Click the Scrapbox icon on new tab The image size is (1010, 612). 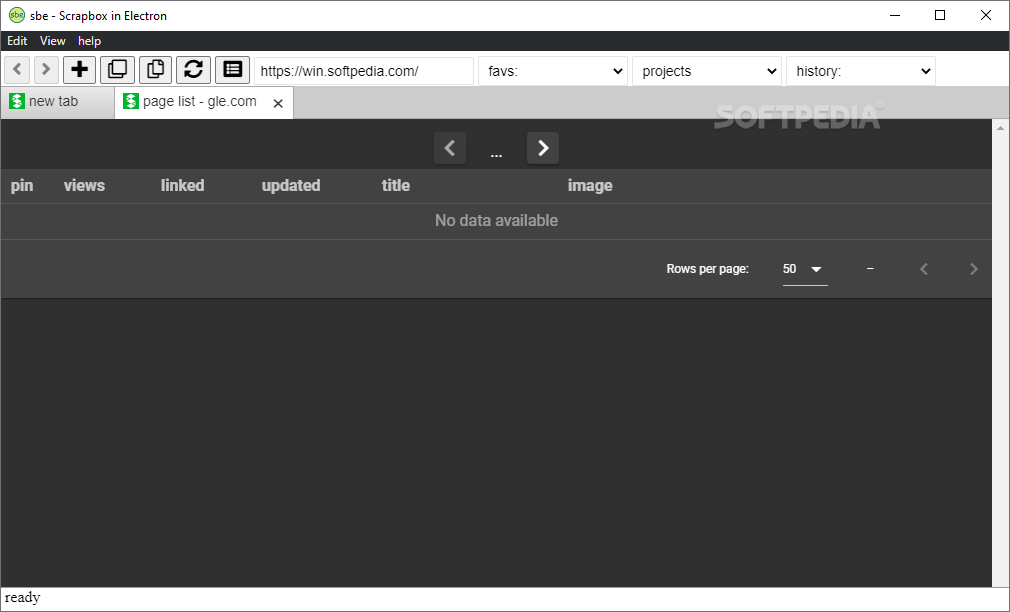(x=17, y=101)
